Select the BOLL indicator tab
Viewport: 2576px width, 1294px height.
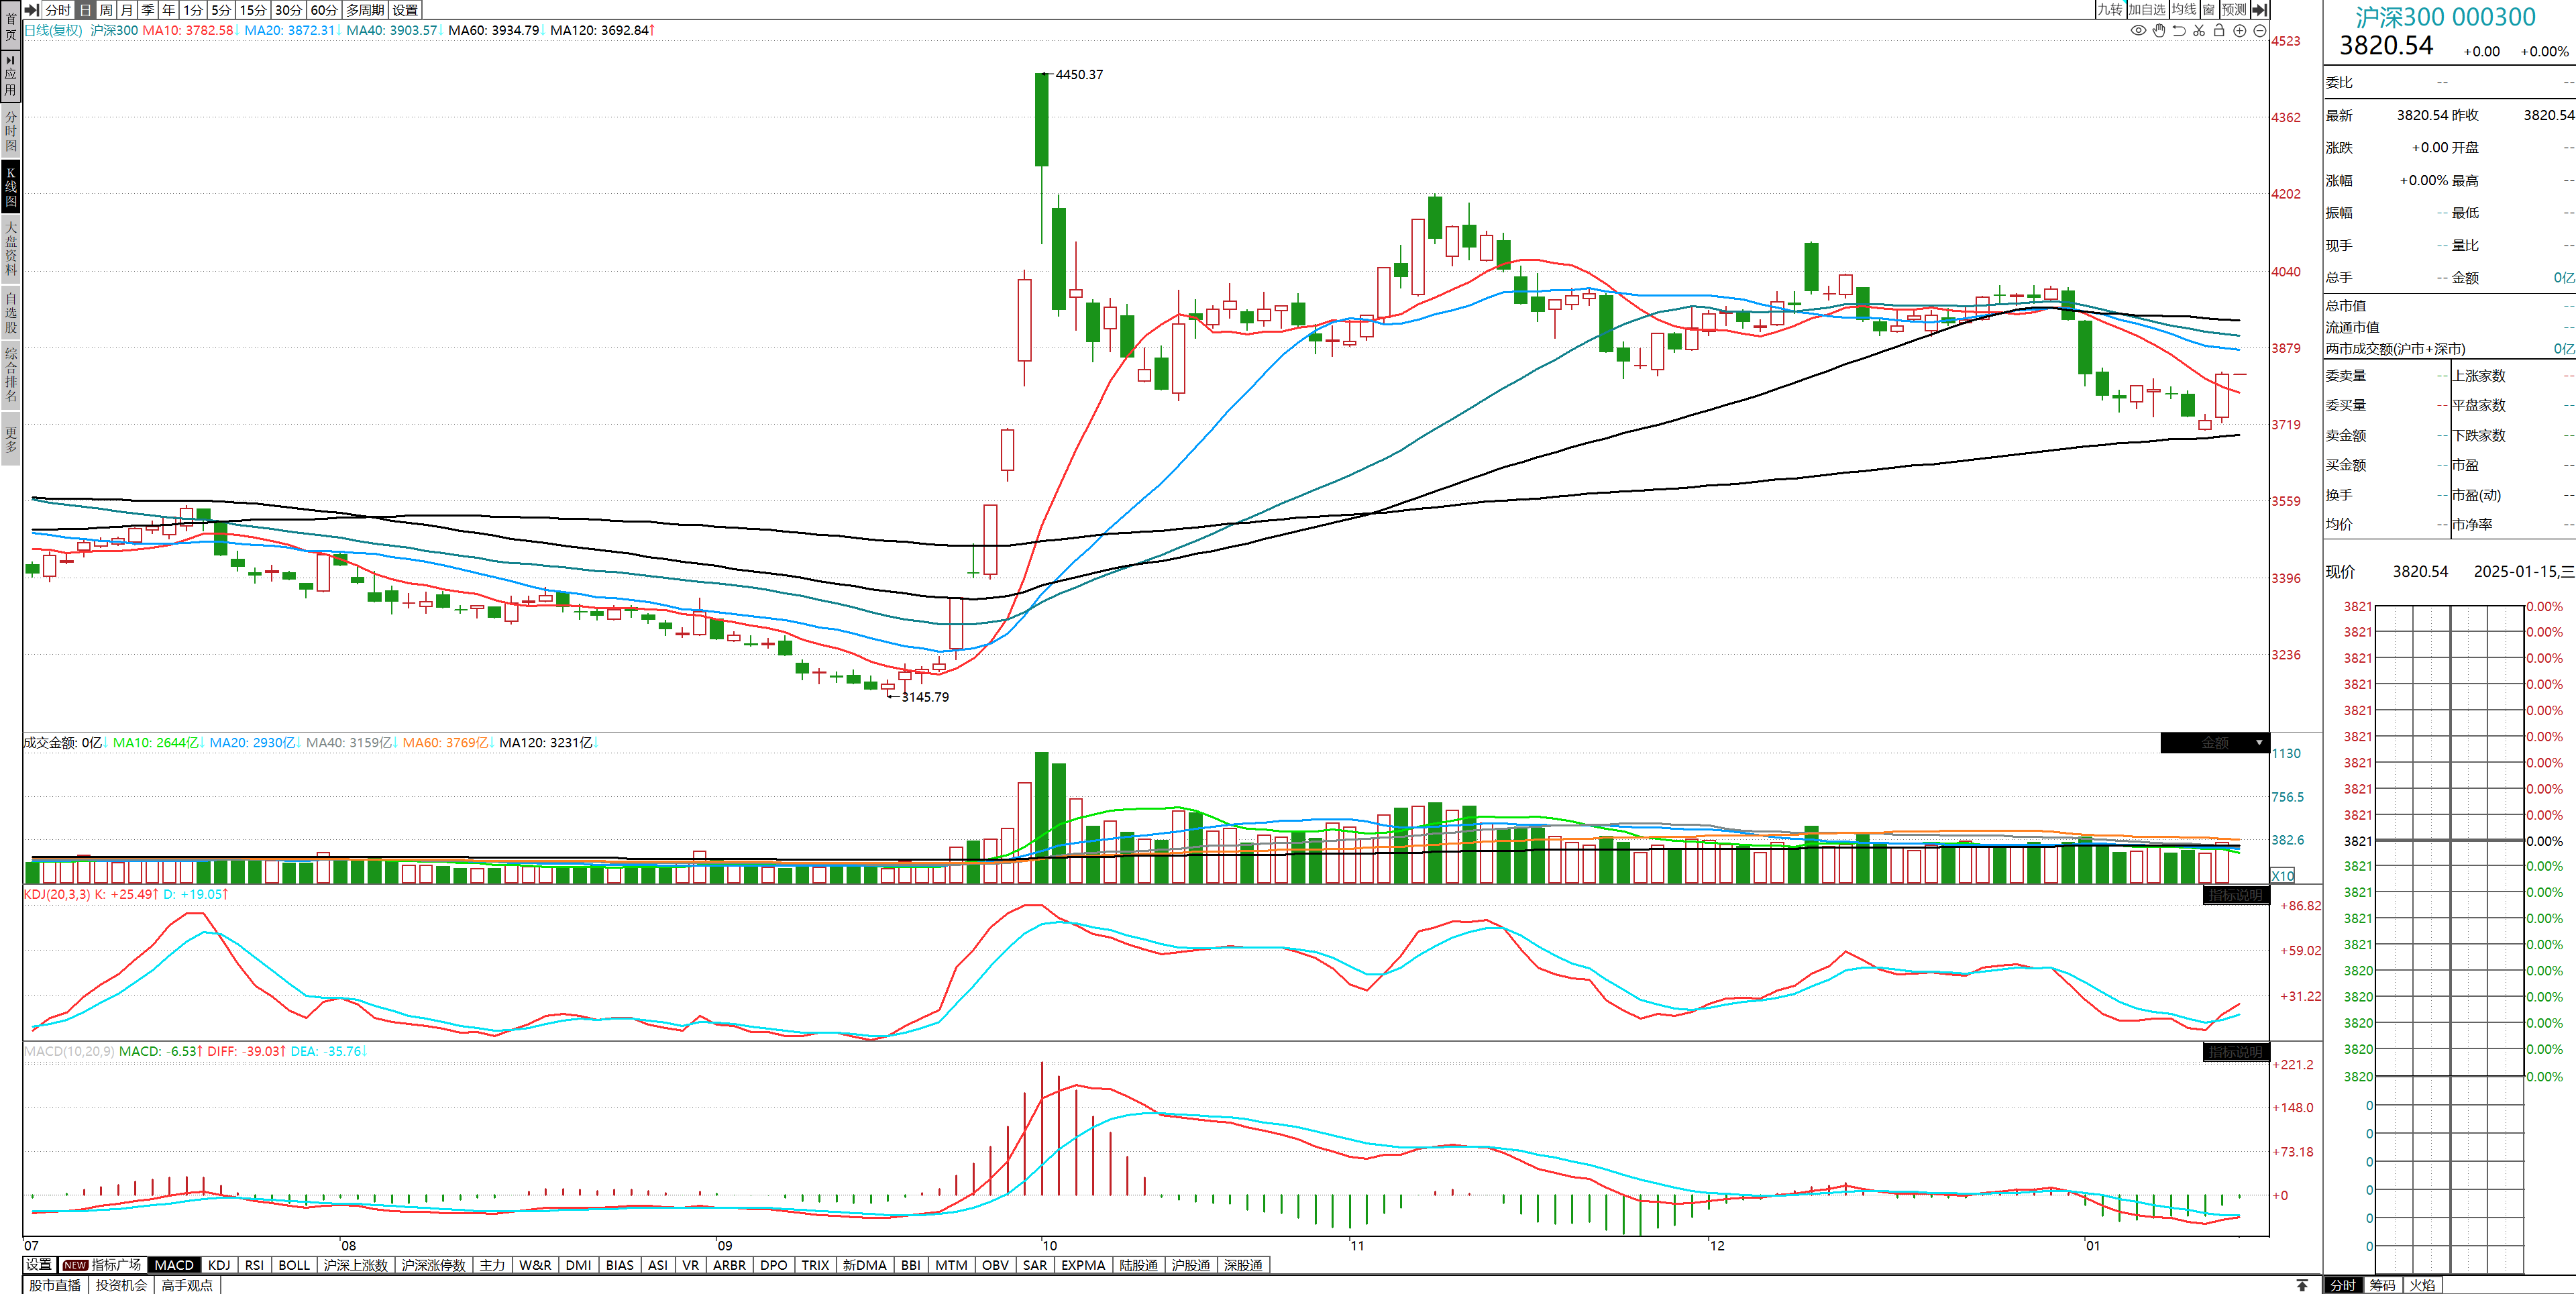294,1265
